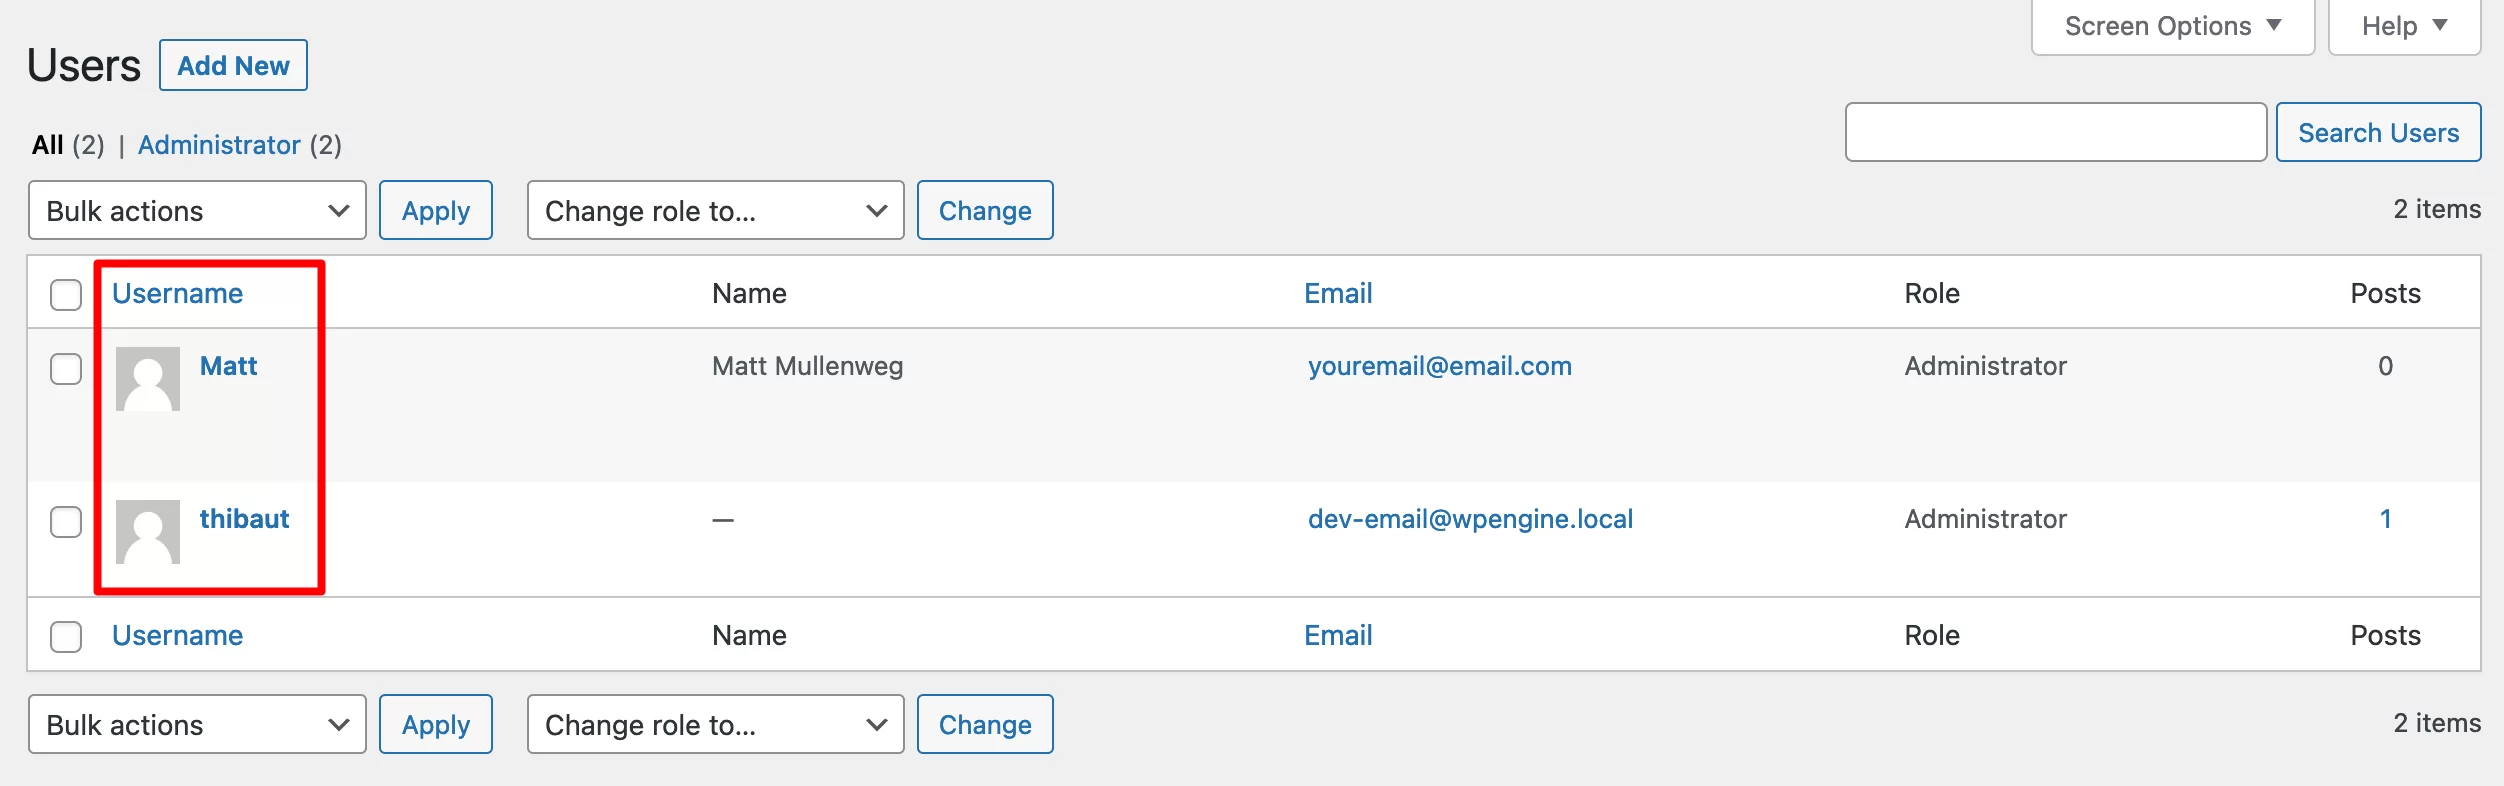This screenshot has width=2504, height=786.
Task: Expand the Help tab
Action: [x=2404, y=26]
